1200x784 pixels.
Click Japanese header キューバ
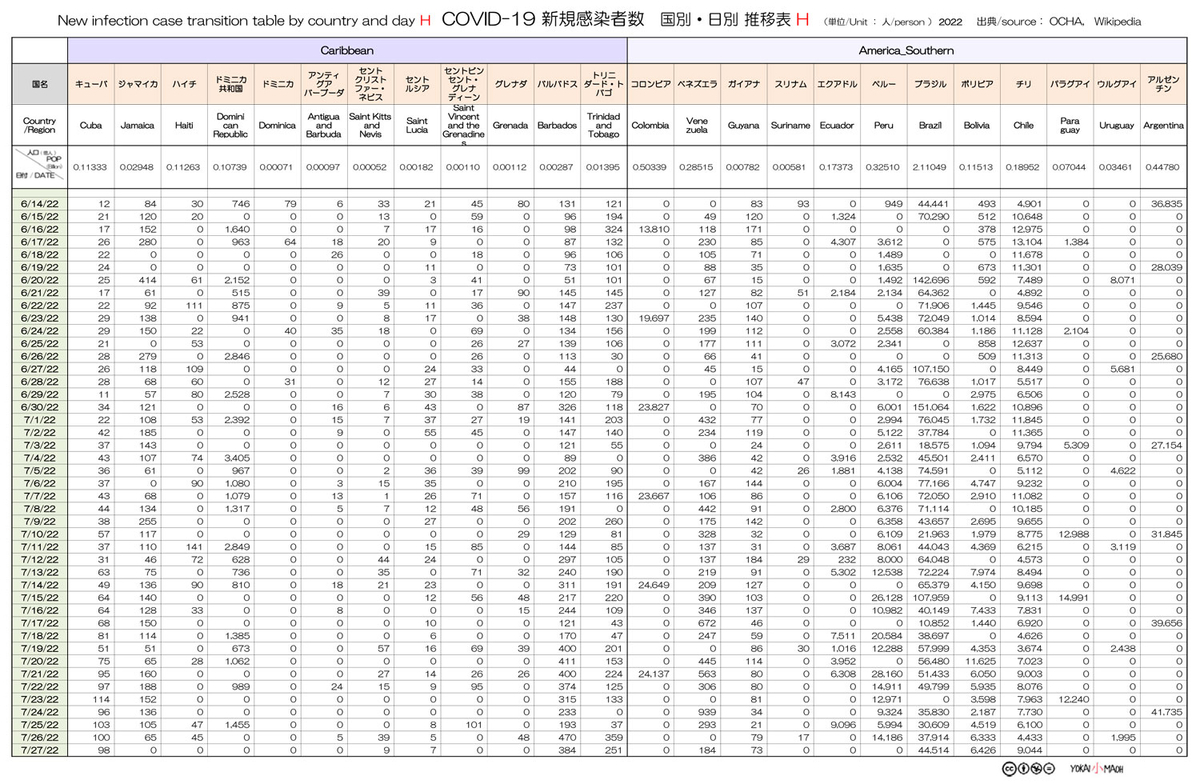point(91,86)
